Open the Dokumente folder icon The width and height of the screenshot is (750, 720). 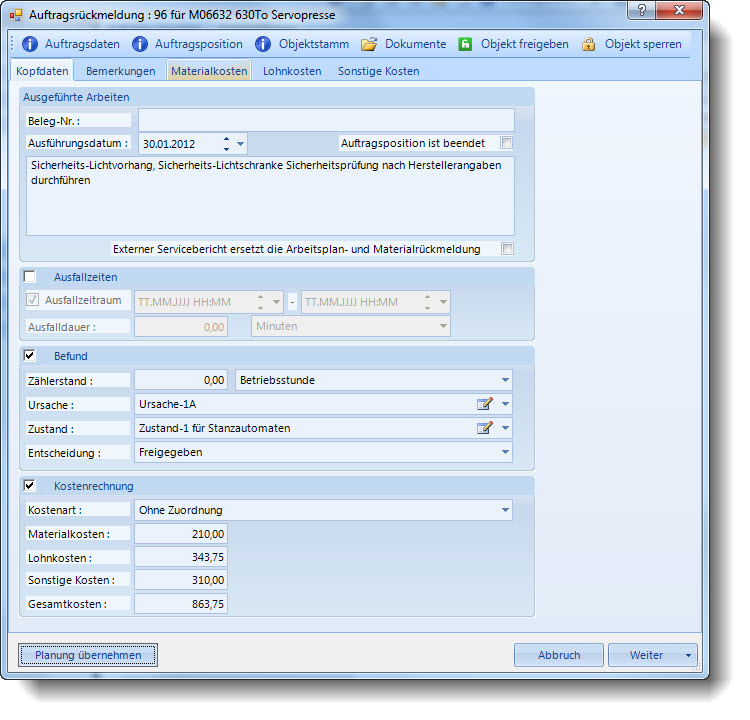tap(369, 44)
